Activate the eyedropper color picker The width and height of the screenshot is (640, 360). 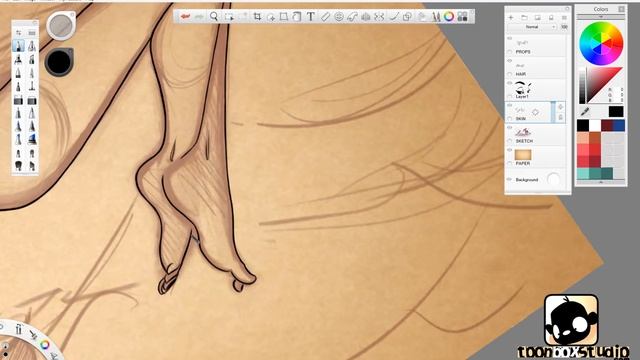[585, 111]
